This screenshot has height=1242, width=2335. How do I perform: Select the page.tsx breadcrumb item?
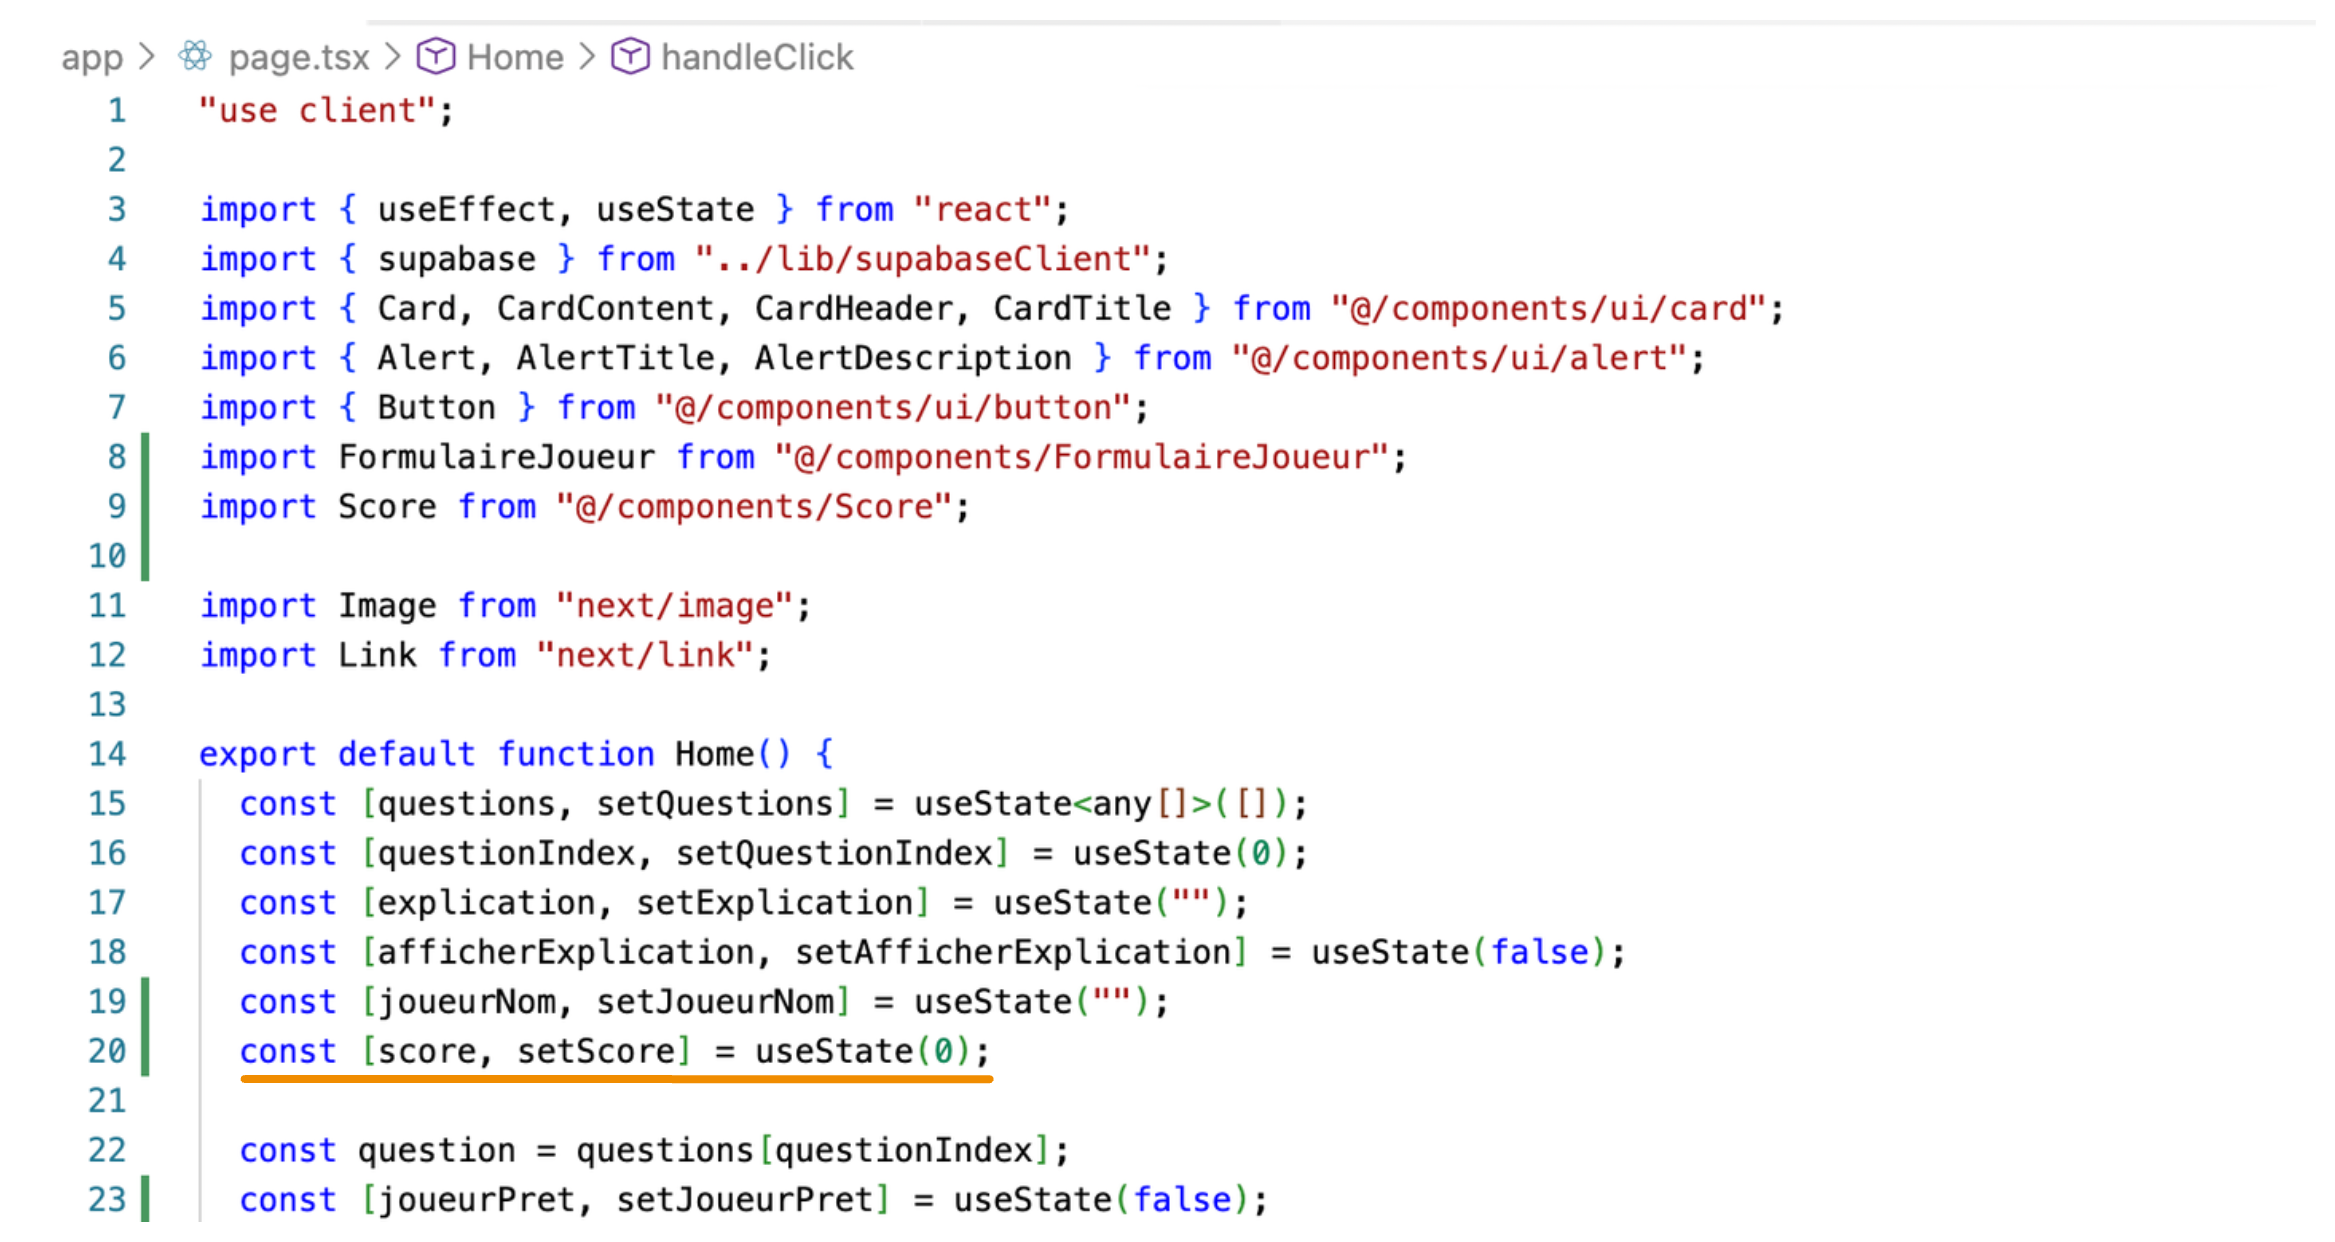click(x=299, y=57)
